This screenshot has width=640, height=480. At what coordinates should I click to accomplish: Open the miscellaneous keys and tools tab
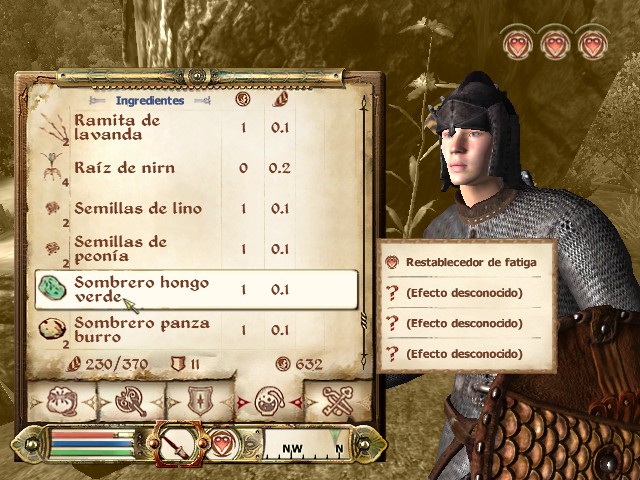338,402
